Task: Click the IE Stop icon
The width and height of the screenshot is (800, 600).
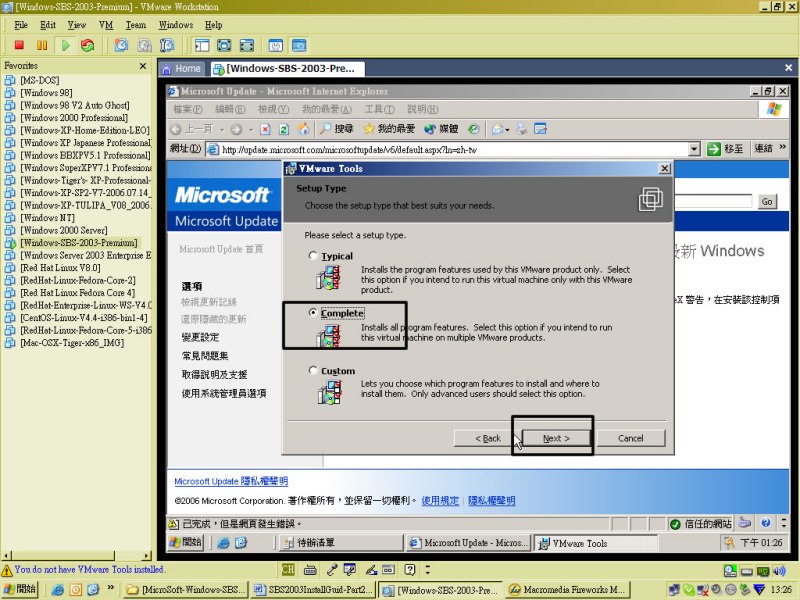Action: pos(265,129)
